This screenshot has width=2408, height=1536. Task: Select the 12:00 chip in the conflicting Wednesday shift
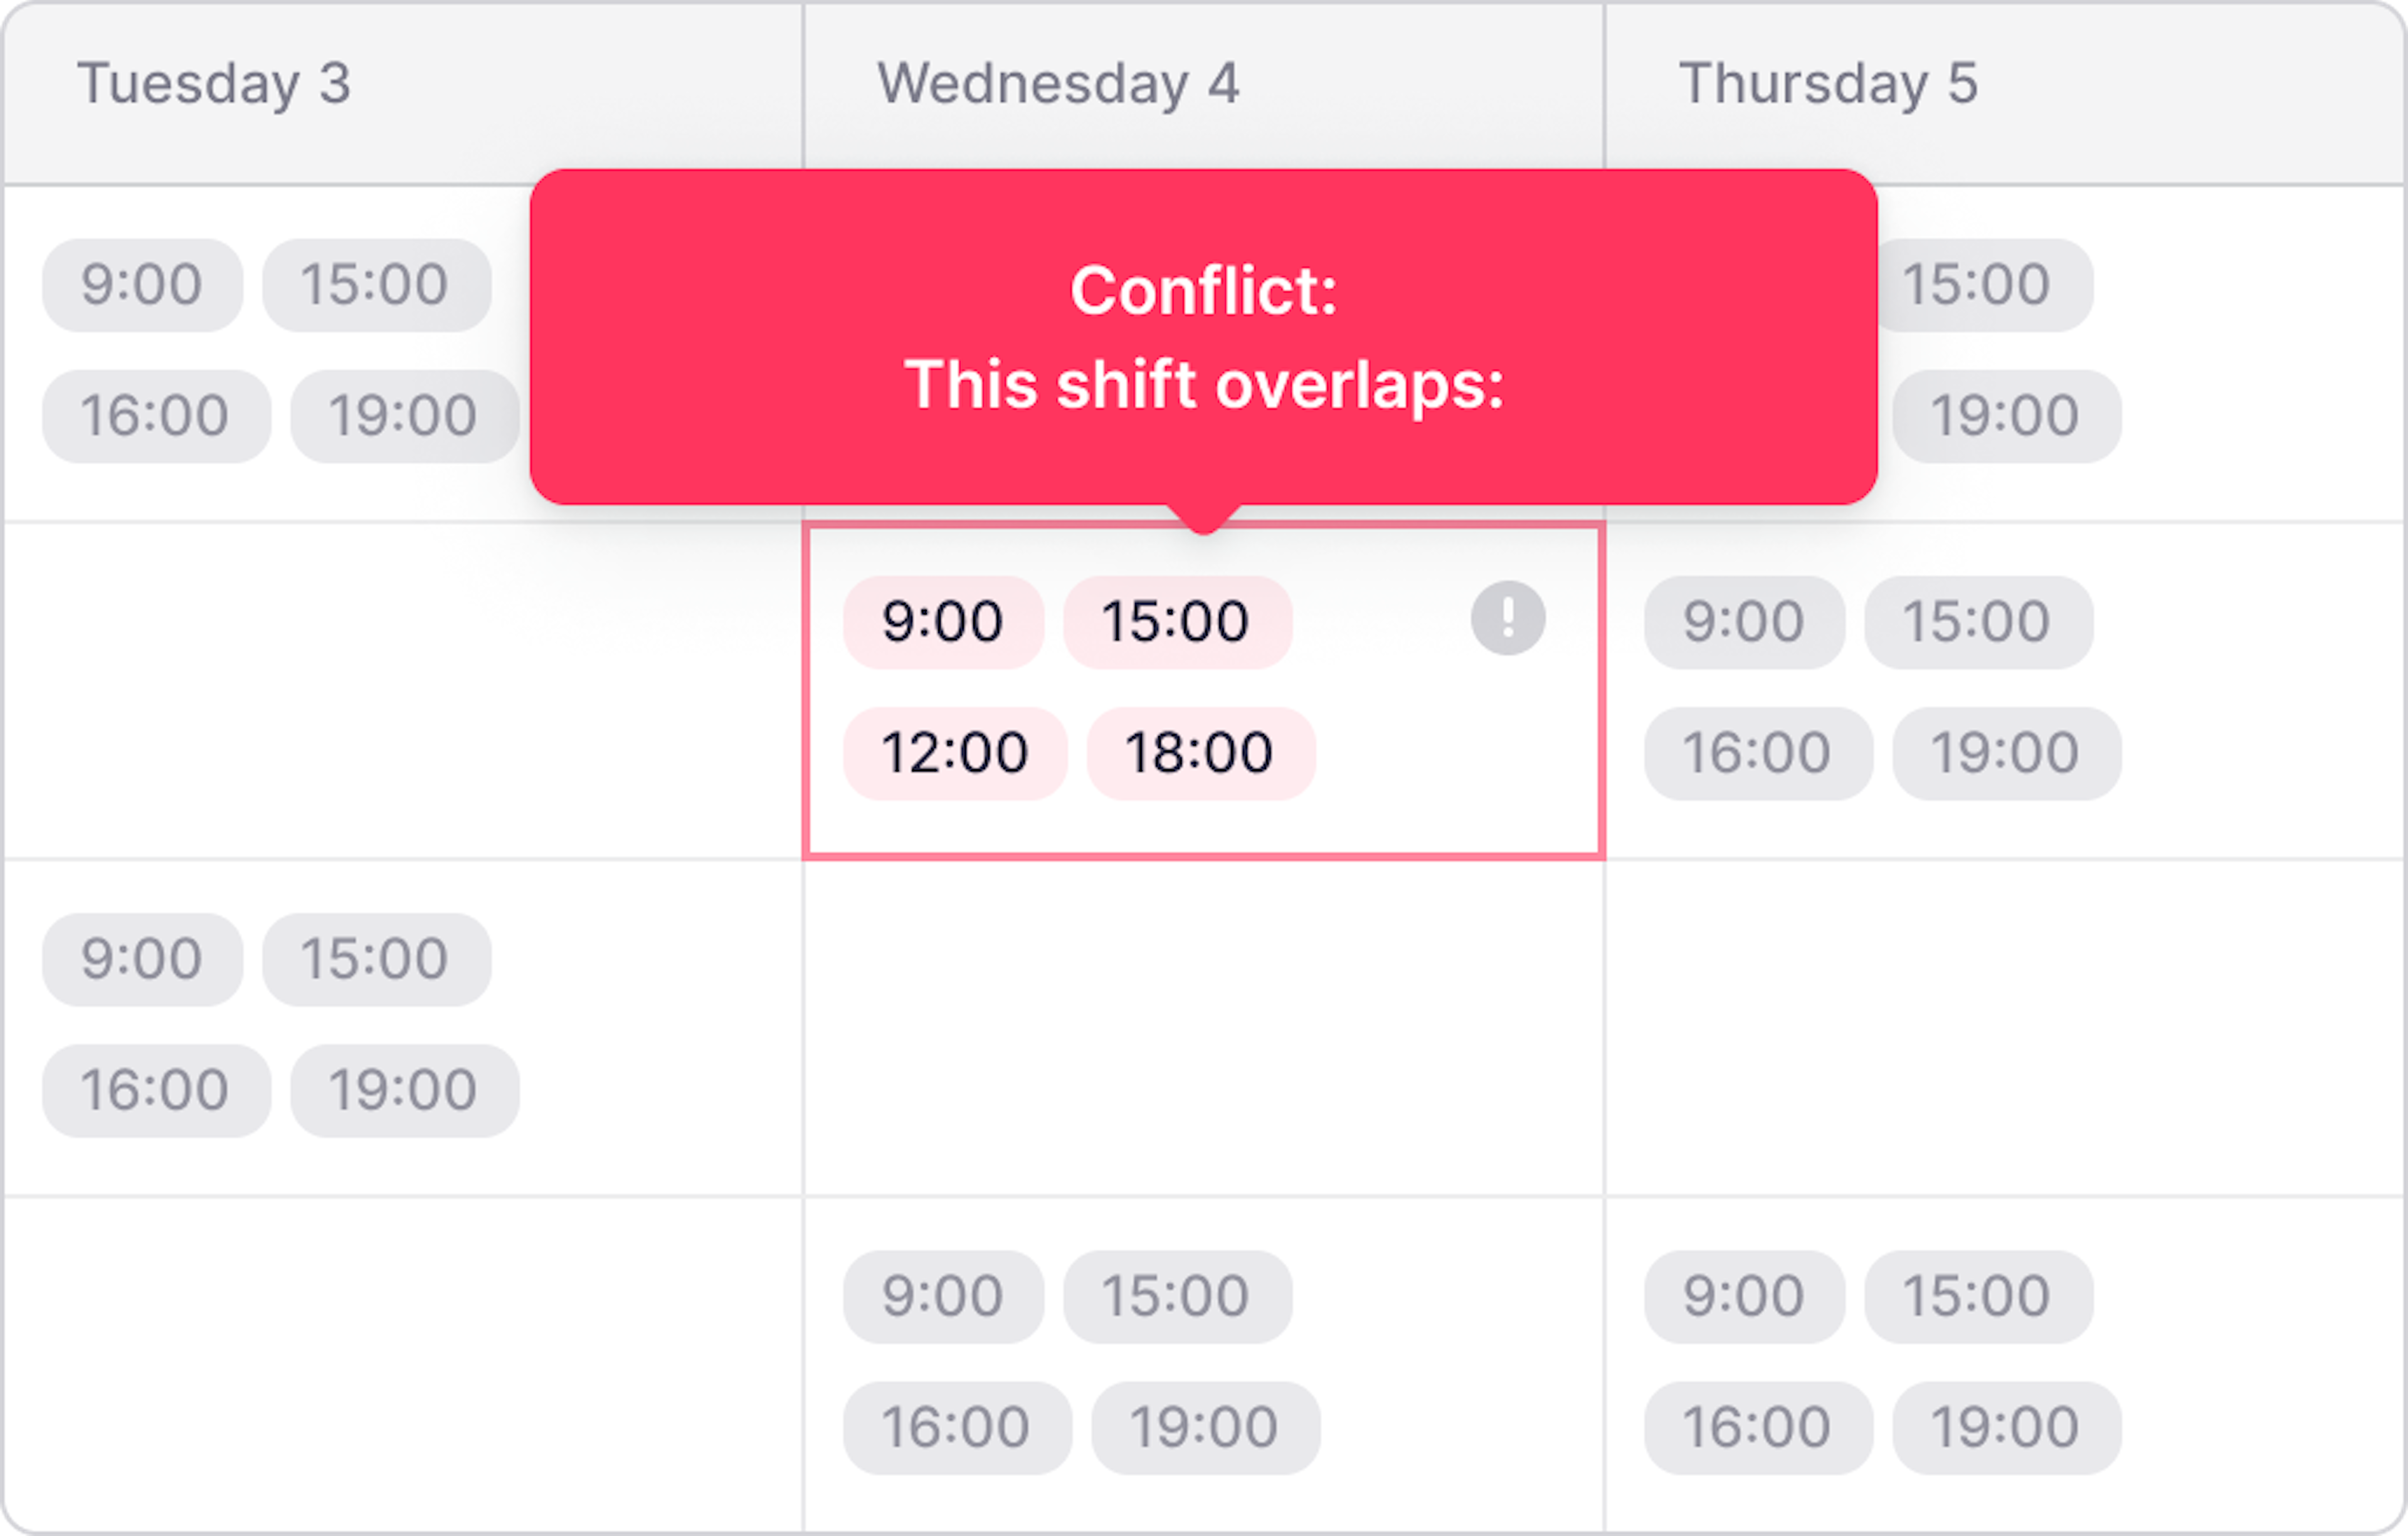click(954, 753)
